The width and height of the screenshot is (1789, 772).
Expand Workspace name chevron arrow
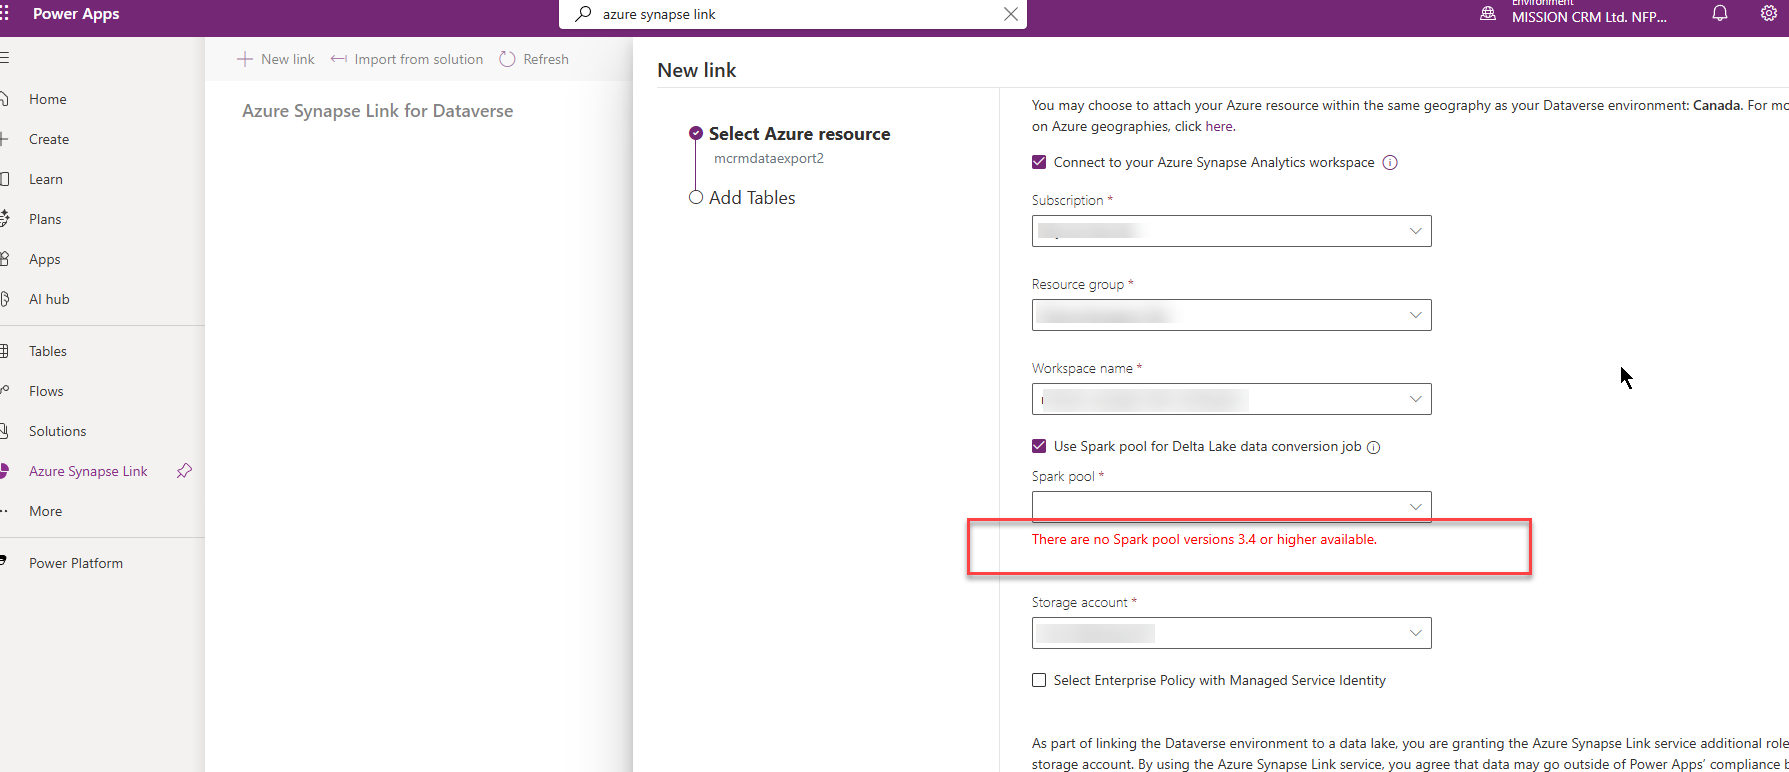coord(1415,399)
